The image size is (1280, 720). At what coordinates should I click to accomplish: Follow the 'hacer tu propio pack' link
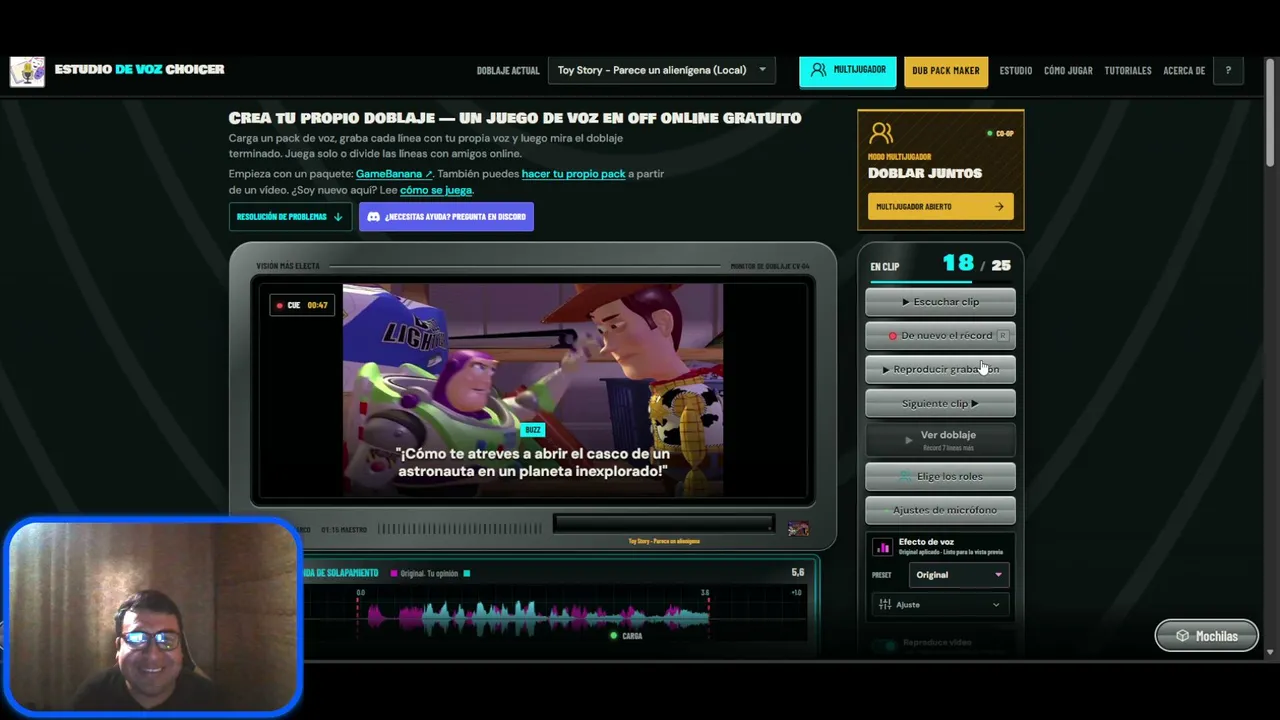tap(573, 174)
